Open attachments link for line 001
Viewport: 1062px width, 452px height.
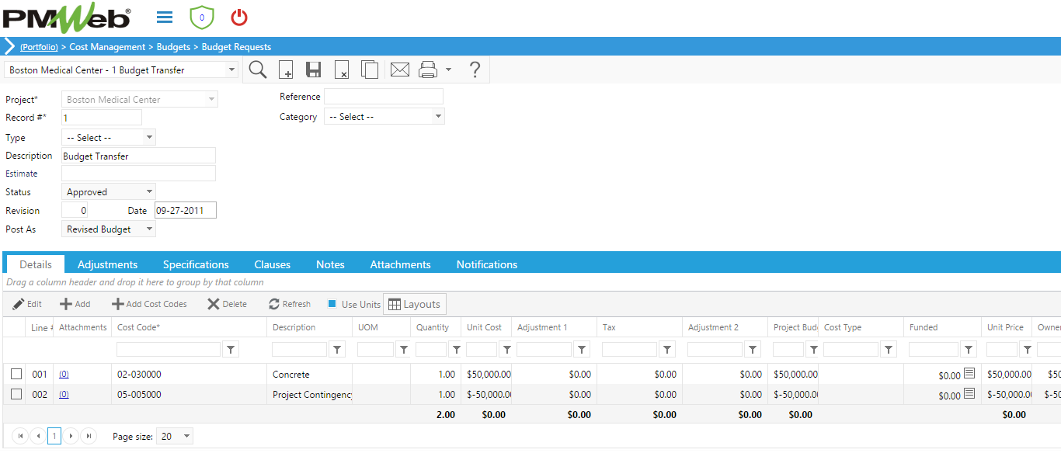tap(64, 374)
